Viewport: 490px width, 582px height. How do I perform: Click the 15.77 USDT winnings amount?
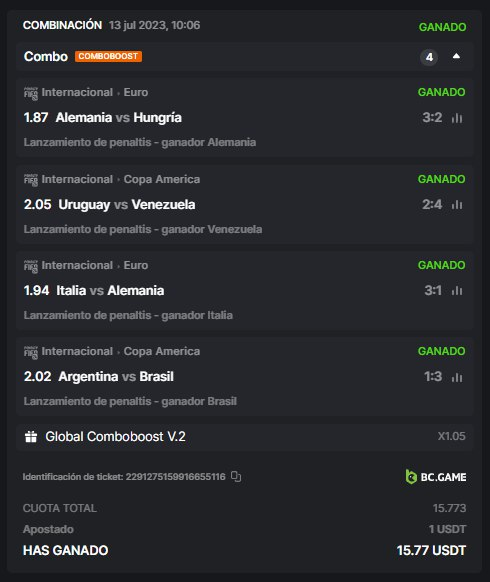[x=431, y=550]
